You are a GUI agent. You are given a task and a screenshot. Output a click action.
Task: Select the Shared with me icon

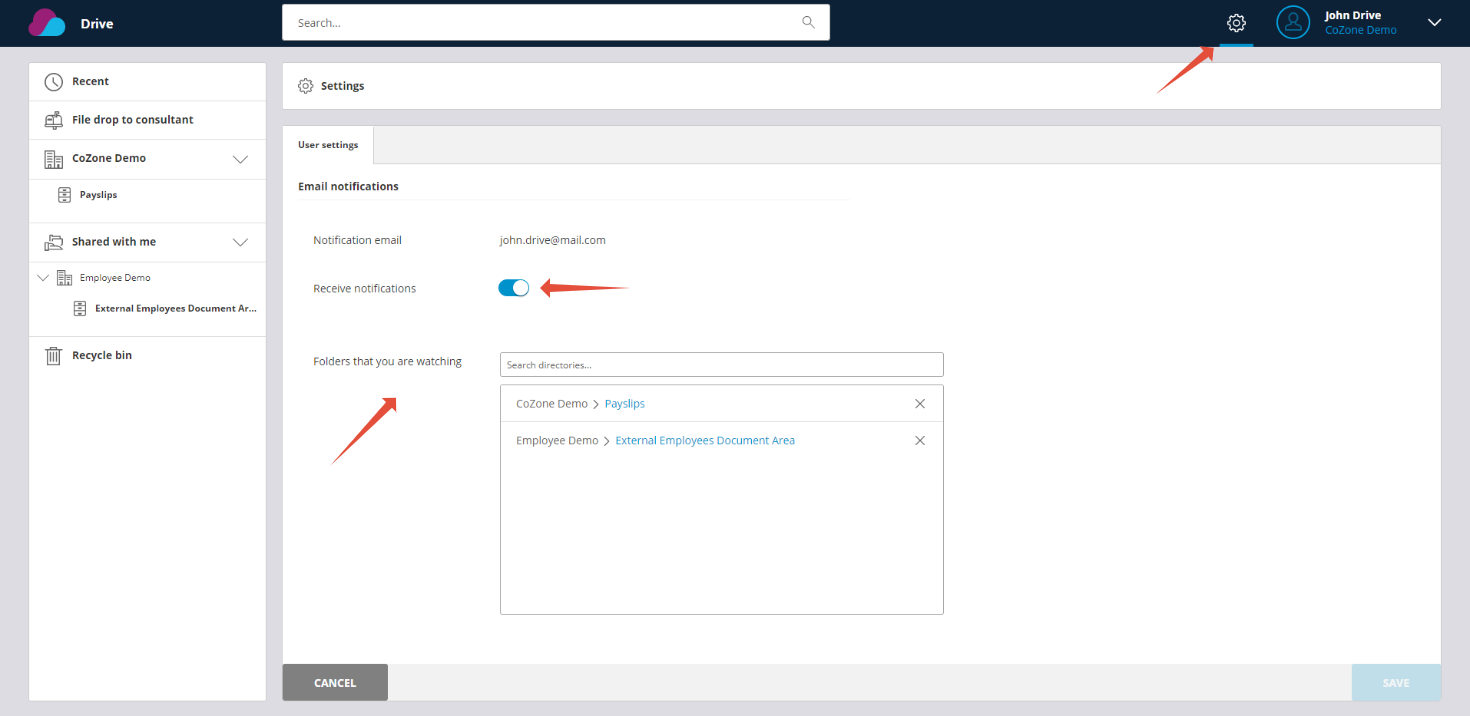[x=54, y=241]
